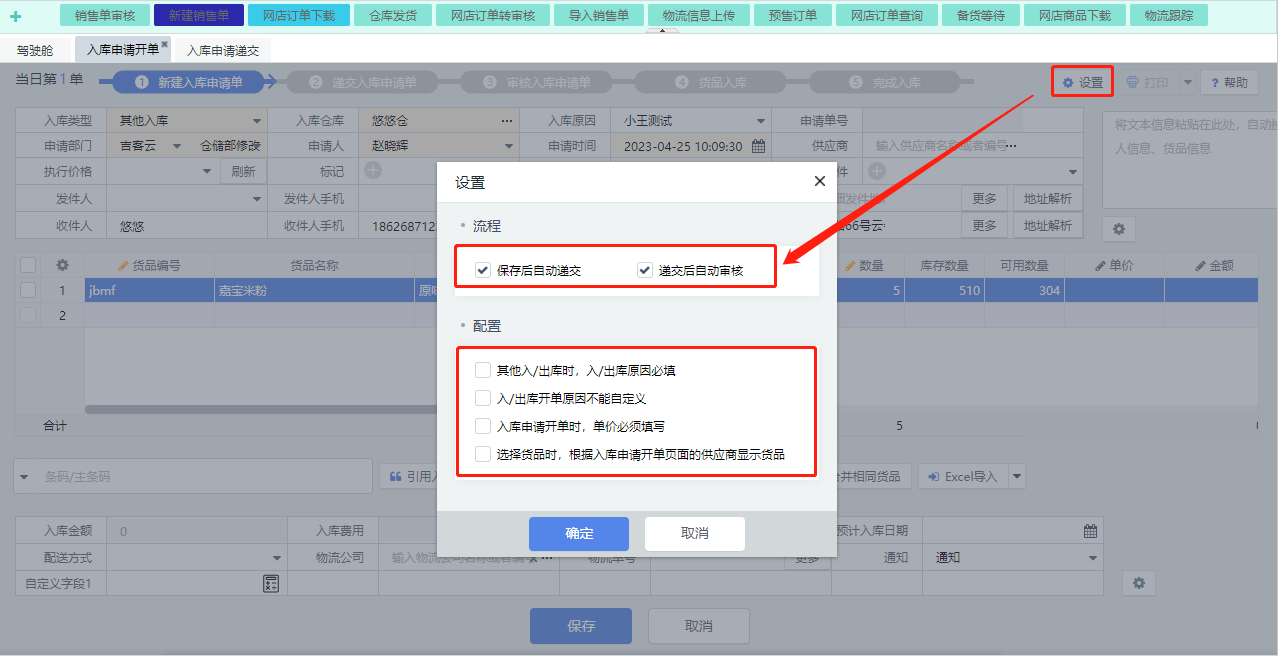The height and width of the screenshot is (656, 1278).
Task: Open 导入销售单 in top menu
Action: pyautogui.click(x=599, y=15)
